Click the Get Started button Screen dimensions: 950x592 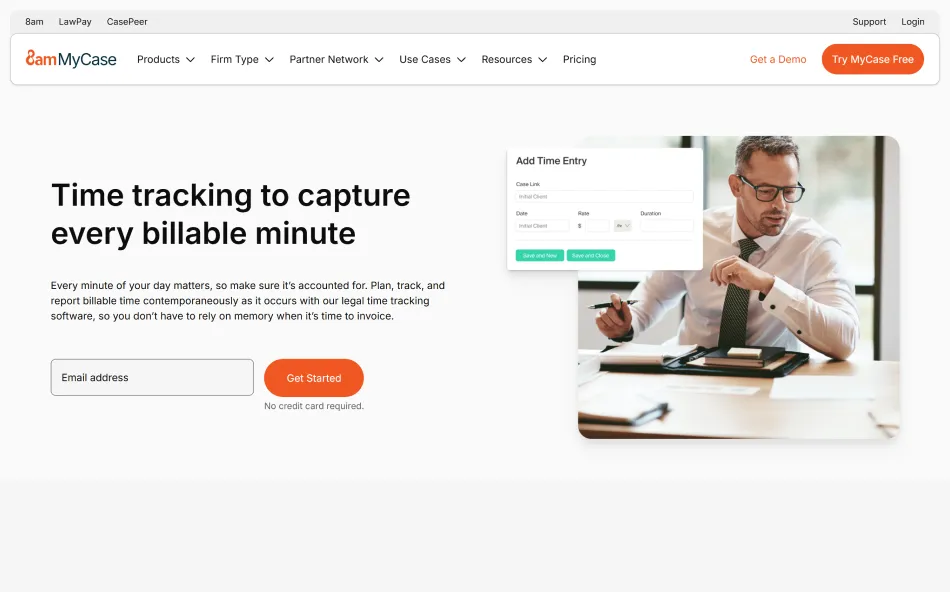pyautogui.click(x=314, y=378)
